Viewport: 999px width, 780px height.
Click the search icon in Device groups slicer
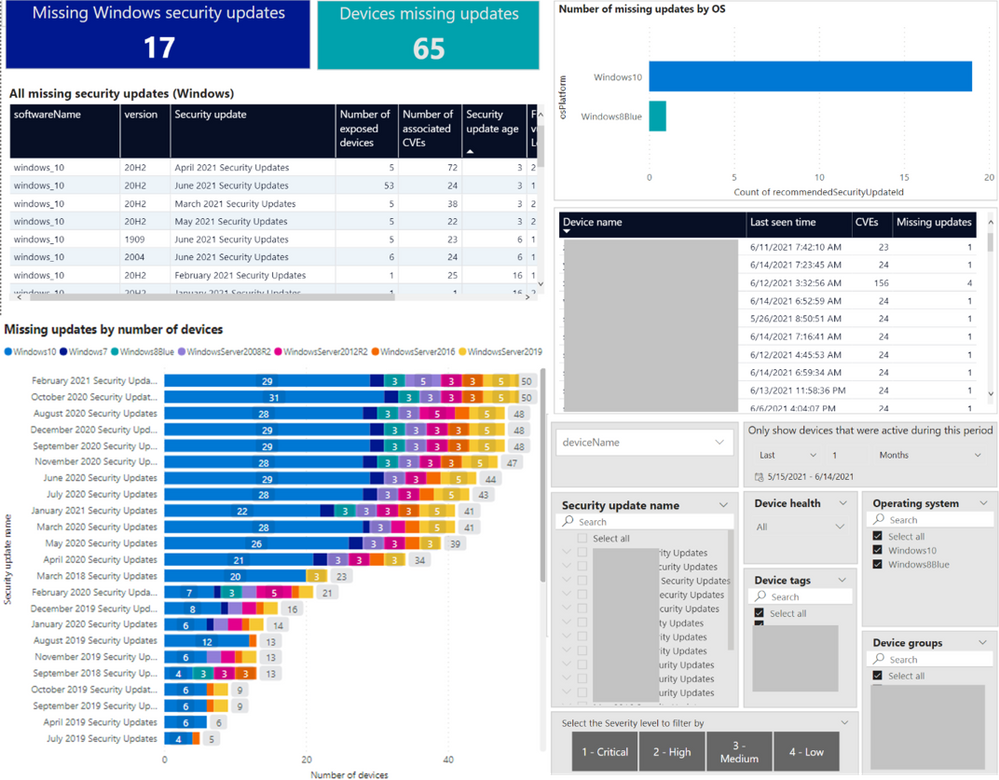pyautogui.click(x=878, y=660)
